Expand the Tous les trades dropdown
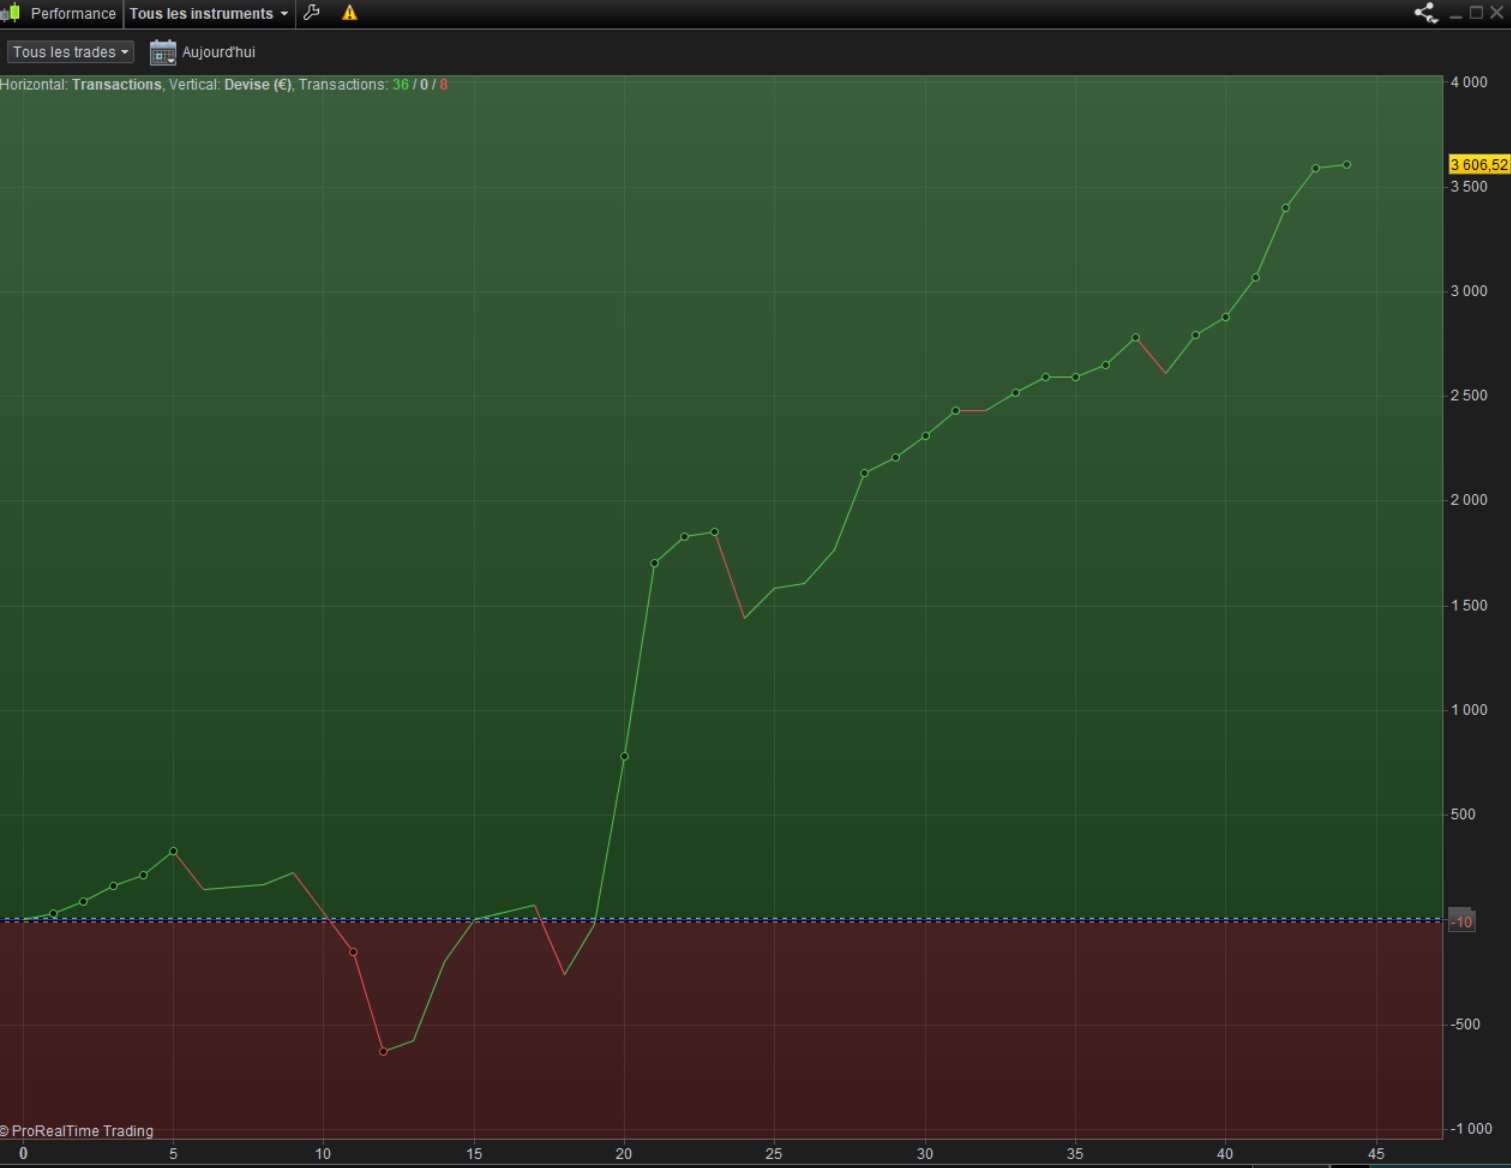1511x1168 pixels. coord(70,52)
